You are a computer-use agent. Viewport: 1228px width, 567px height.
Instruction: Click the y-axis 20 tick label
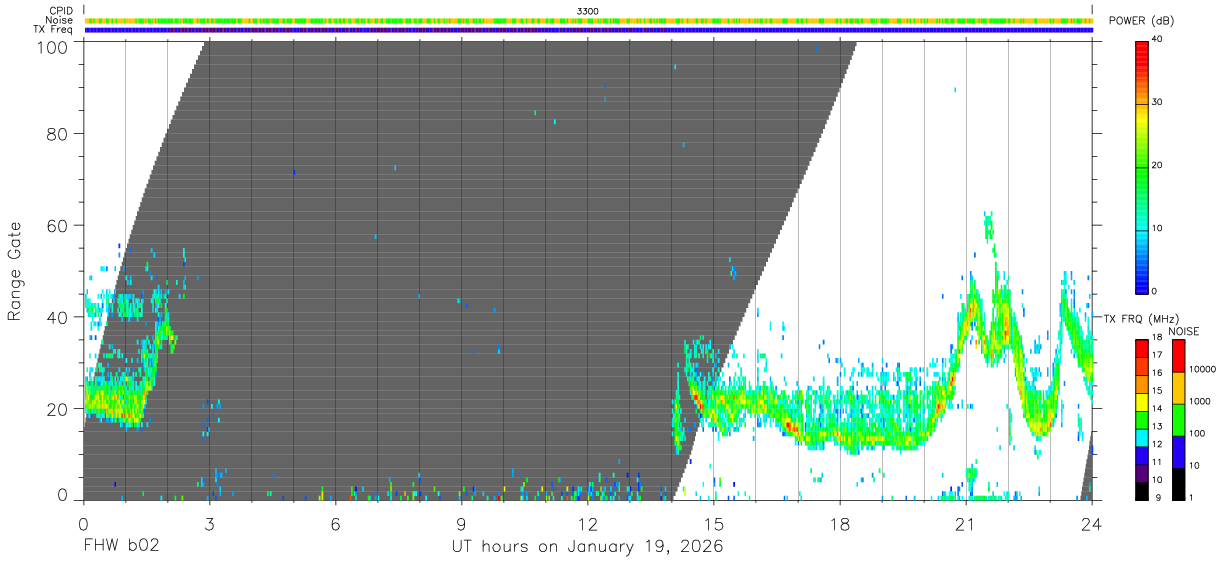[x=56, y=409]
